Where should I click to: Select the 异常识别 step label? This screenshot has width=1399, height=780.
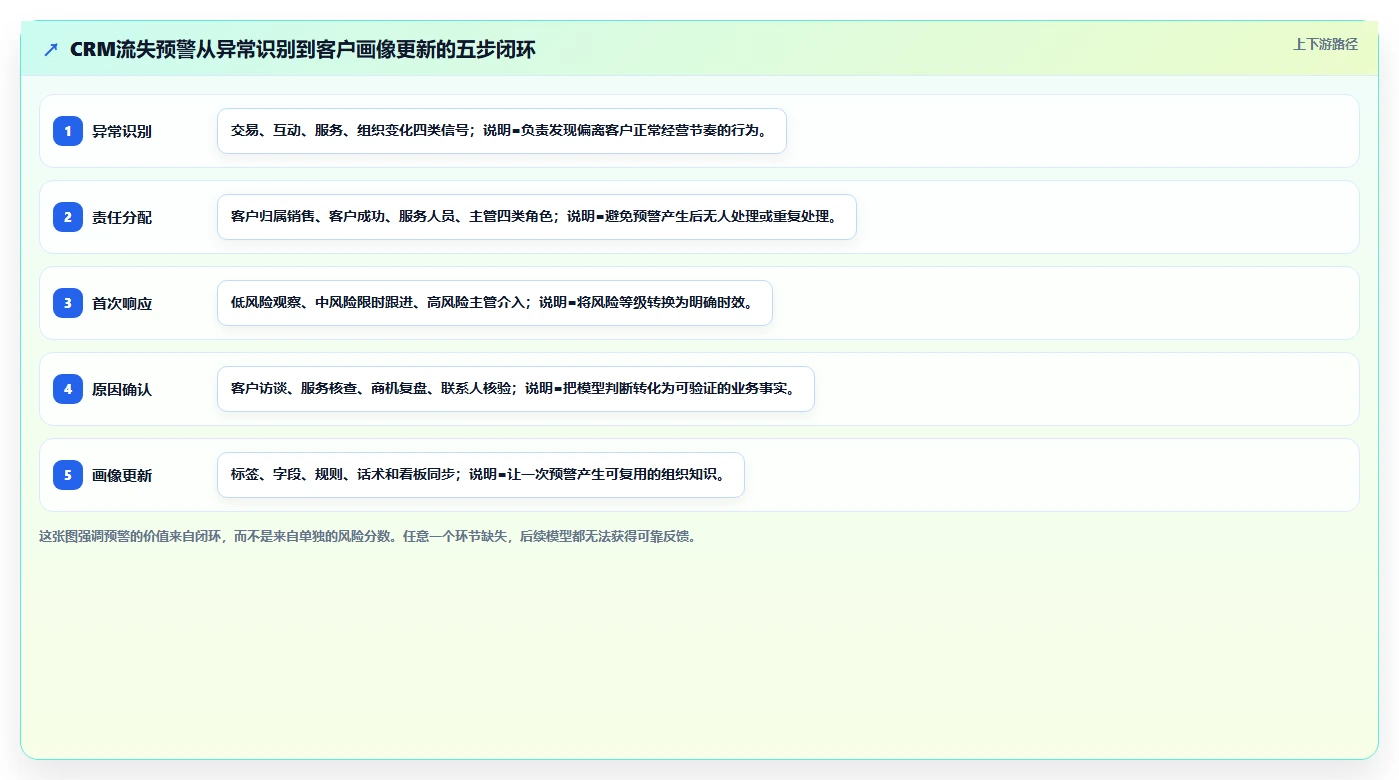(122, 131)
